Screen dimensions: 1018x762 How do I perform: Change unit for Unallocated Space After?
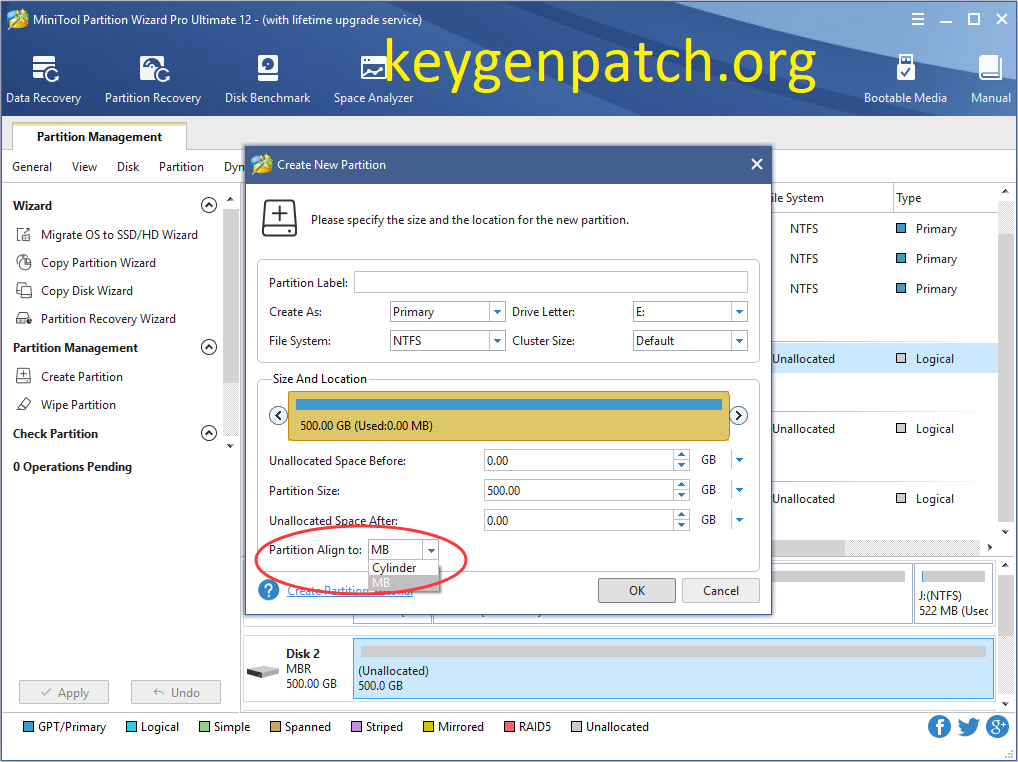(x=739, y=520)
